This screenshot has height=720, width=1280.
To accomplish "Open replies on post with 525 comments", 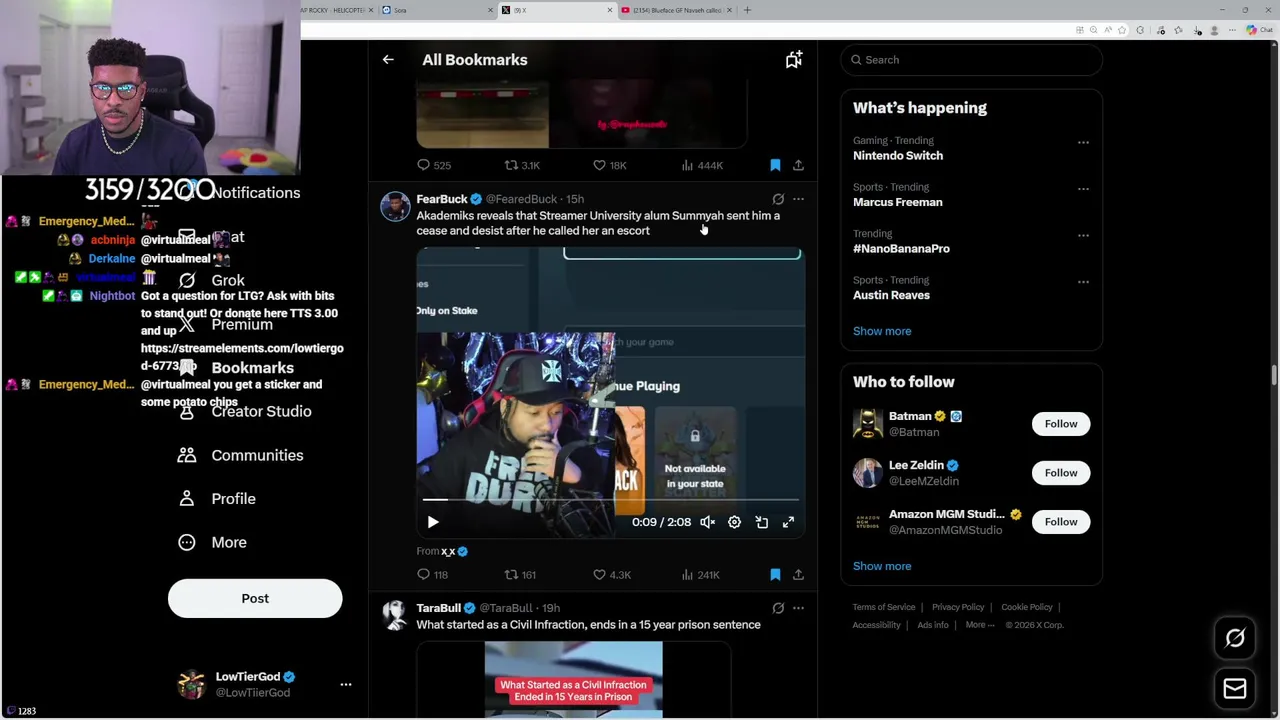I will pyautogui.click(x=434, y=165).
